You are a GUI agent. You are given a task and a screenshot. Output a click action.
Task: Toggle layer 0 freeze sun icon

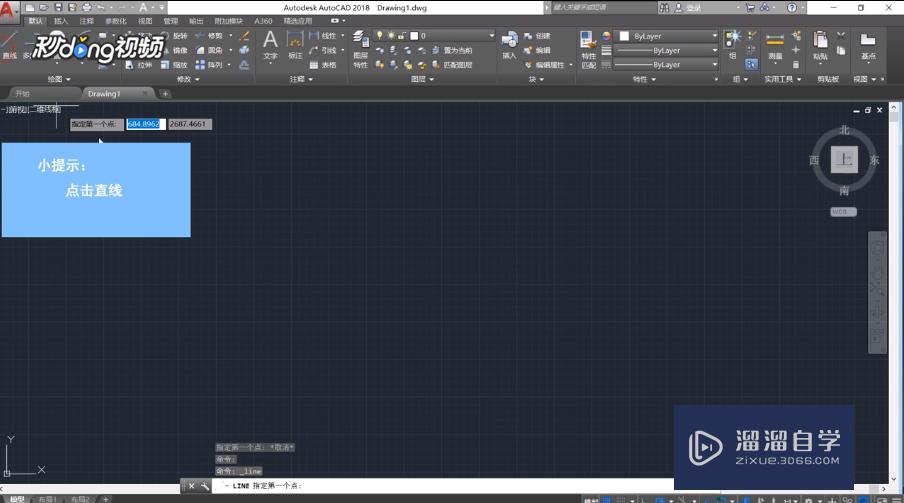tap(390, 36)
